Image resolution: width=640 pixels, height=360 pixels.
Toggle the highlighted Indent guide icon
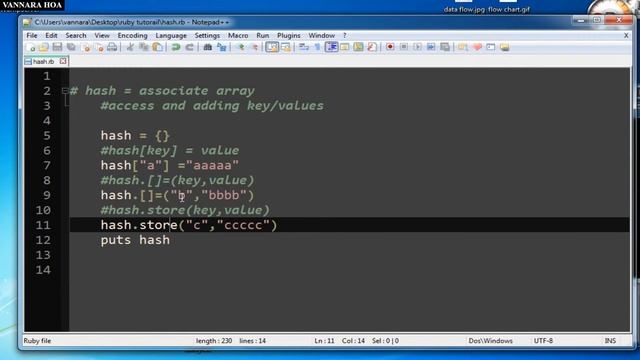[331, 47]
